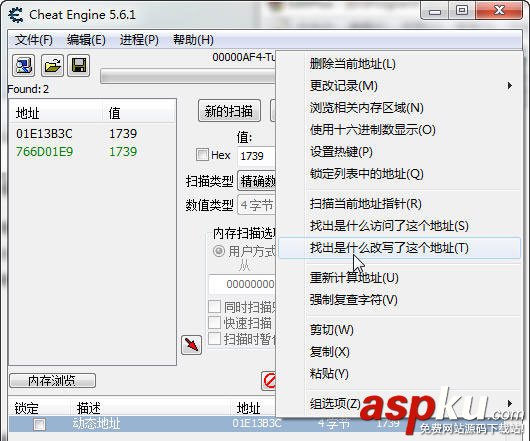Click the value 1739 beside 01E13B3C
This screenshot has width=530, height=441.
point(123,134)
